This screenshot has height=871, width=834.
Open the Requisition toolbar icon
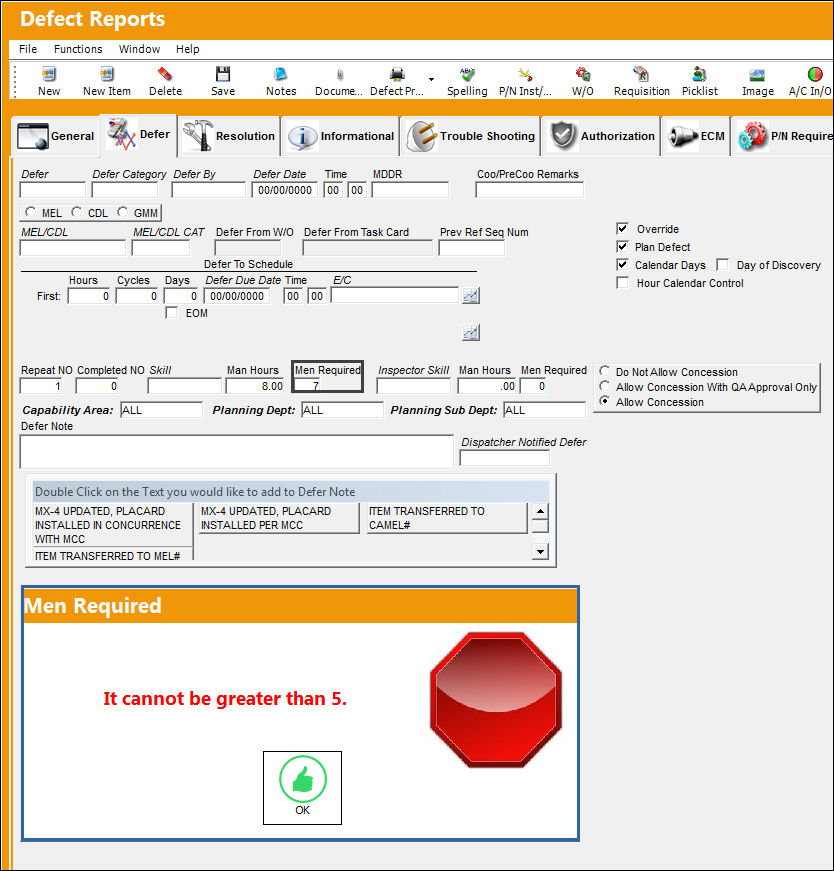[641, 74]
